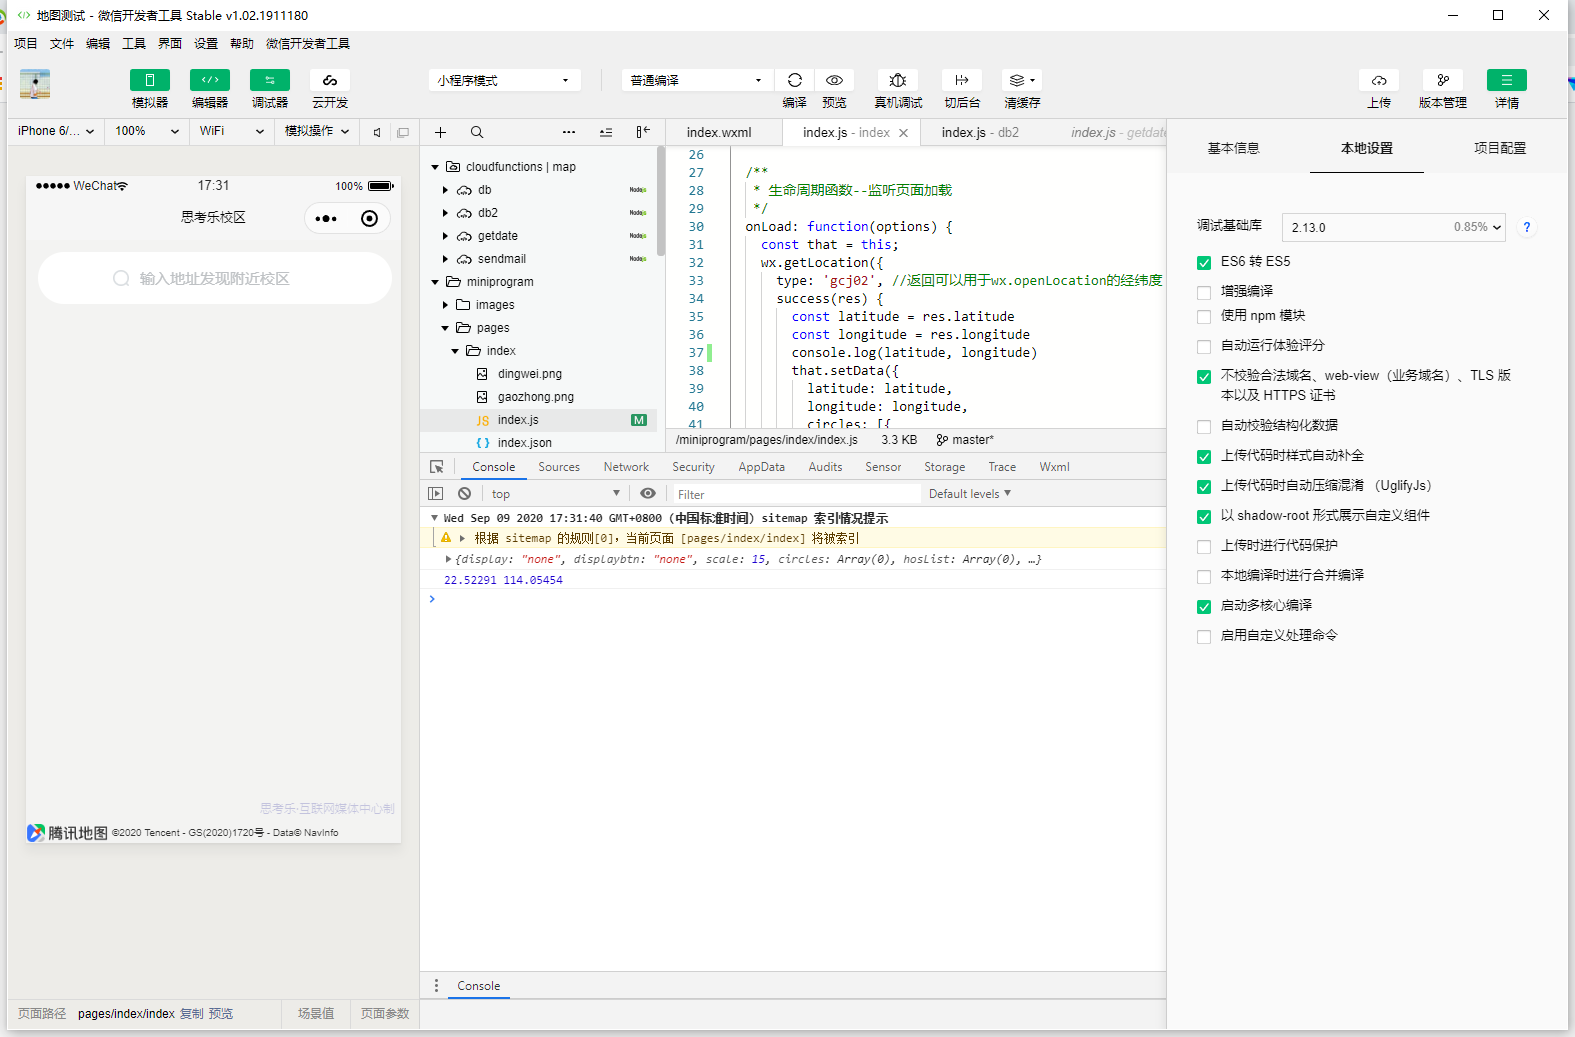
Task: Search in project files
Action: pos(477,132)
